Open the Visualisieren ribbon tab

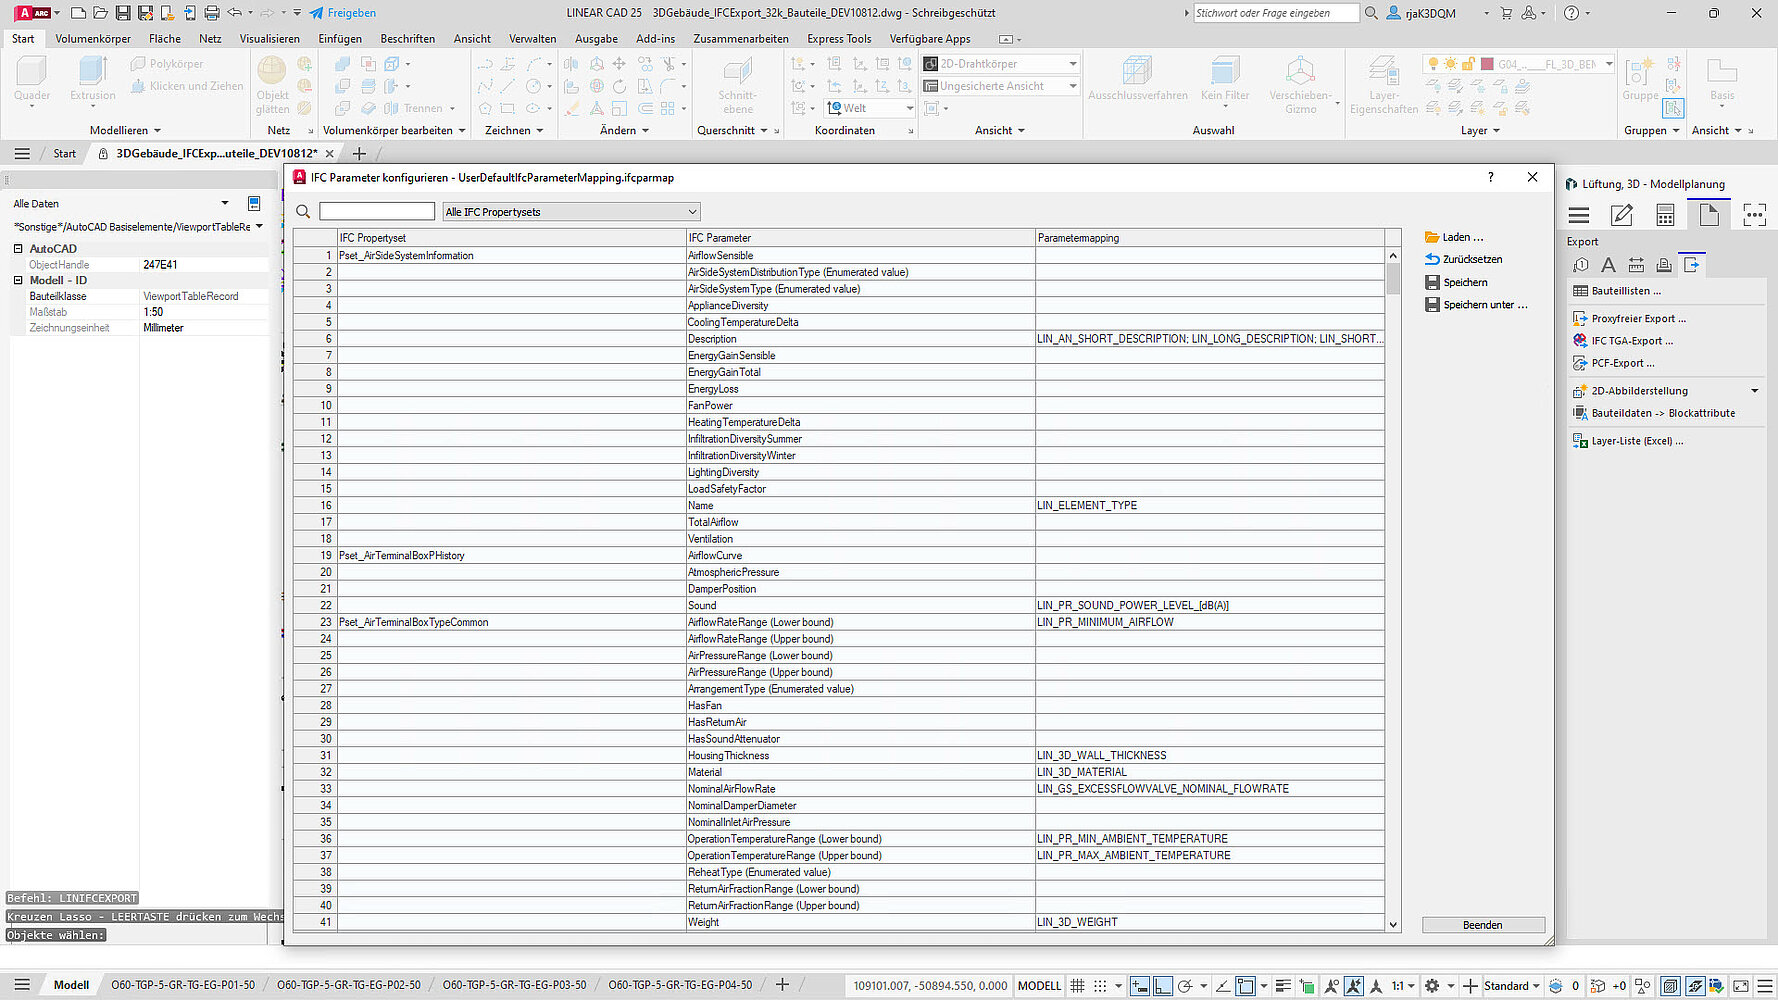269,39
